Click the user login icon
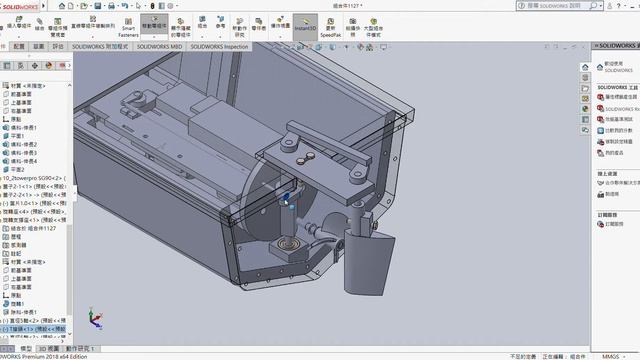The width and height of the screenshot is (640, 360). tap(609, 6)
